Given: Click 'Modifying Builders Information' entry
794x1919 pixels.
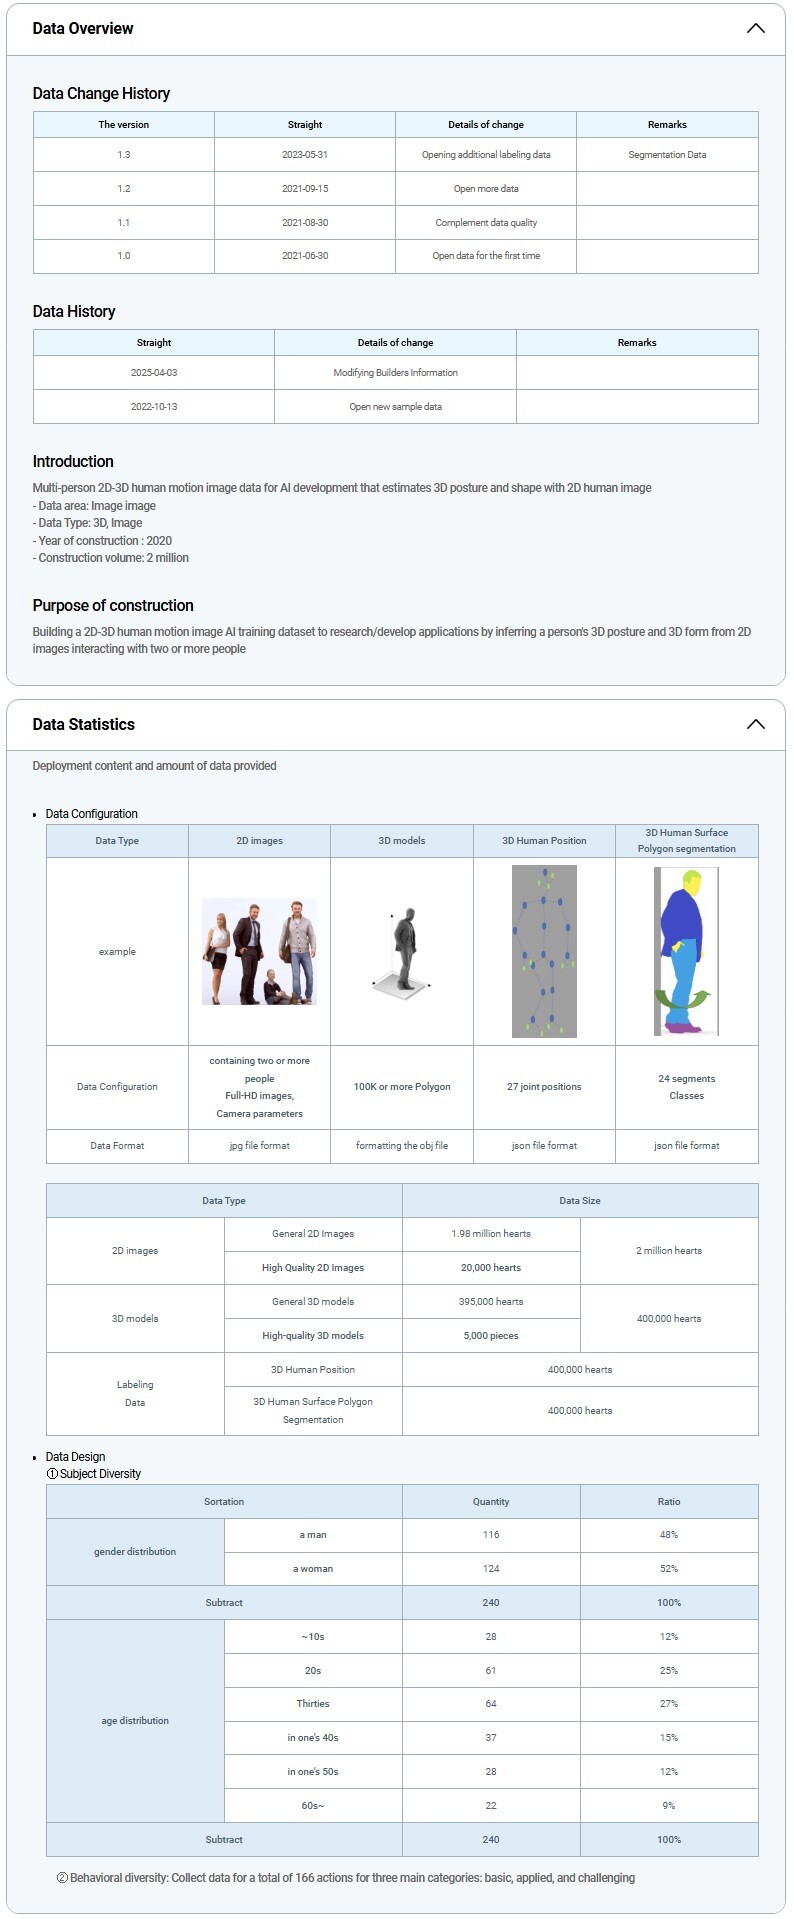Looking at the screenshot, I should (x=395, y=373).
